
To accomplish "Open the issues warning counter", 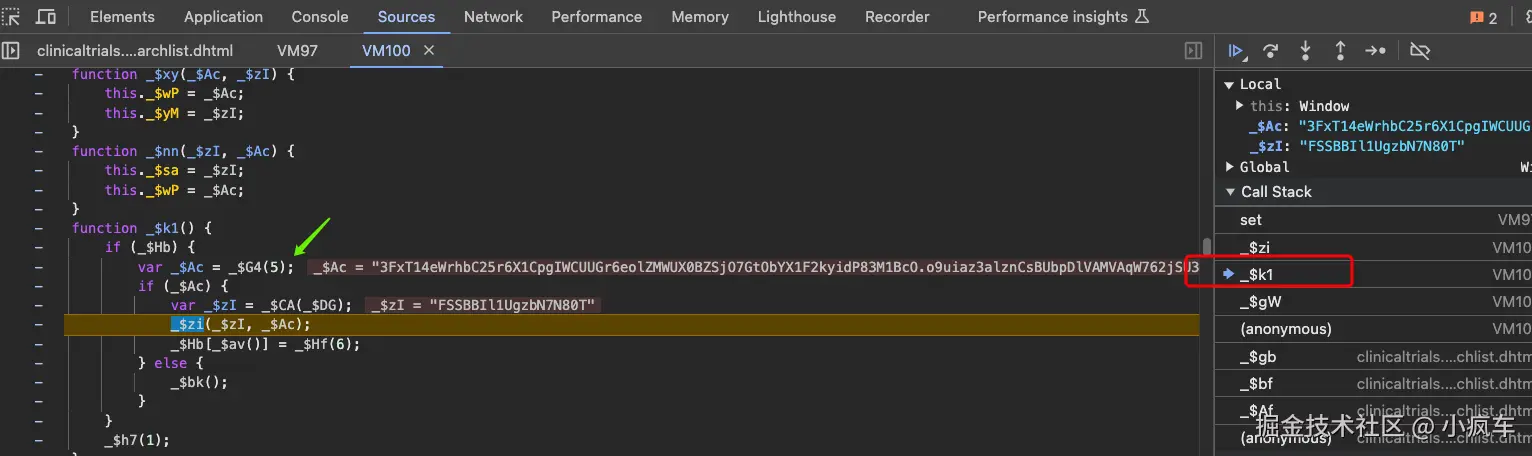I will tap(1483, 17).
